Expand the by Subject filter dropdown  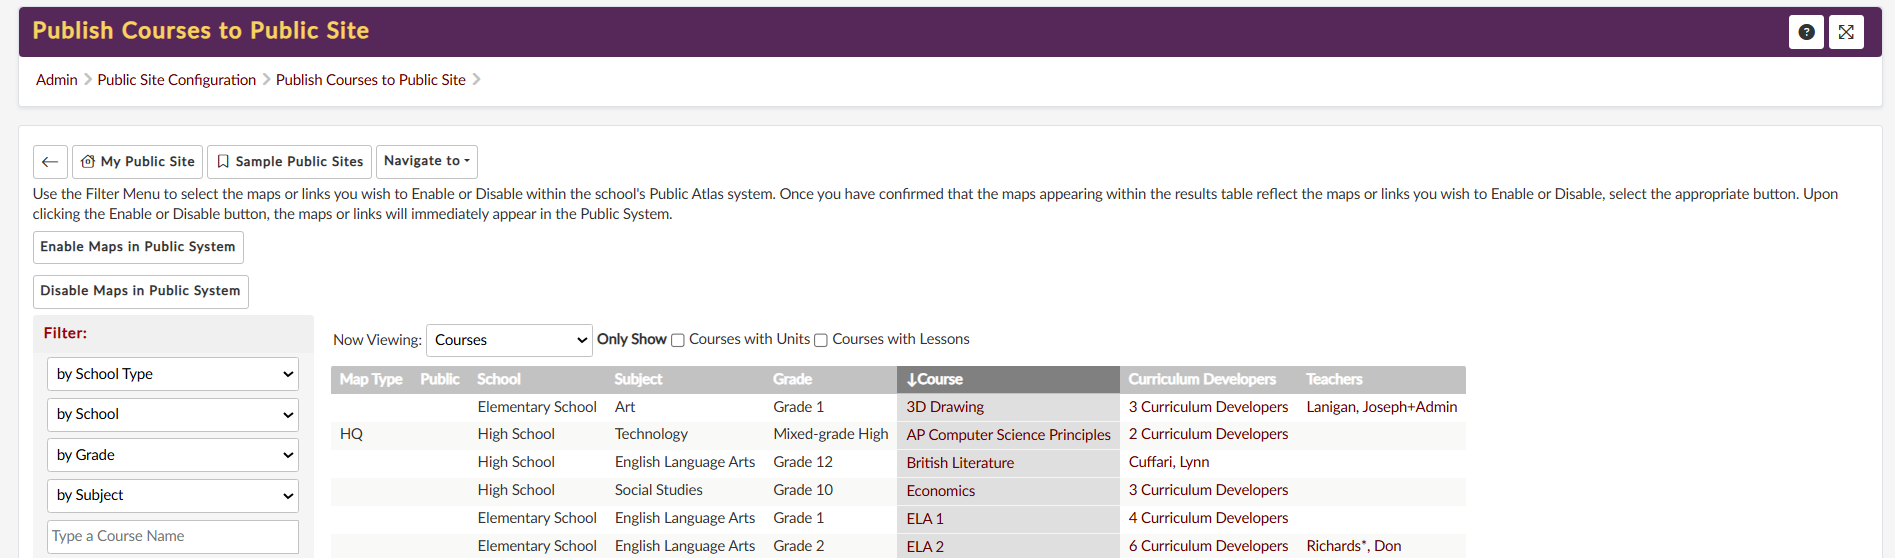pos(173,495)
